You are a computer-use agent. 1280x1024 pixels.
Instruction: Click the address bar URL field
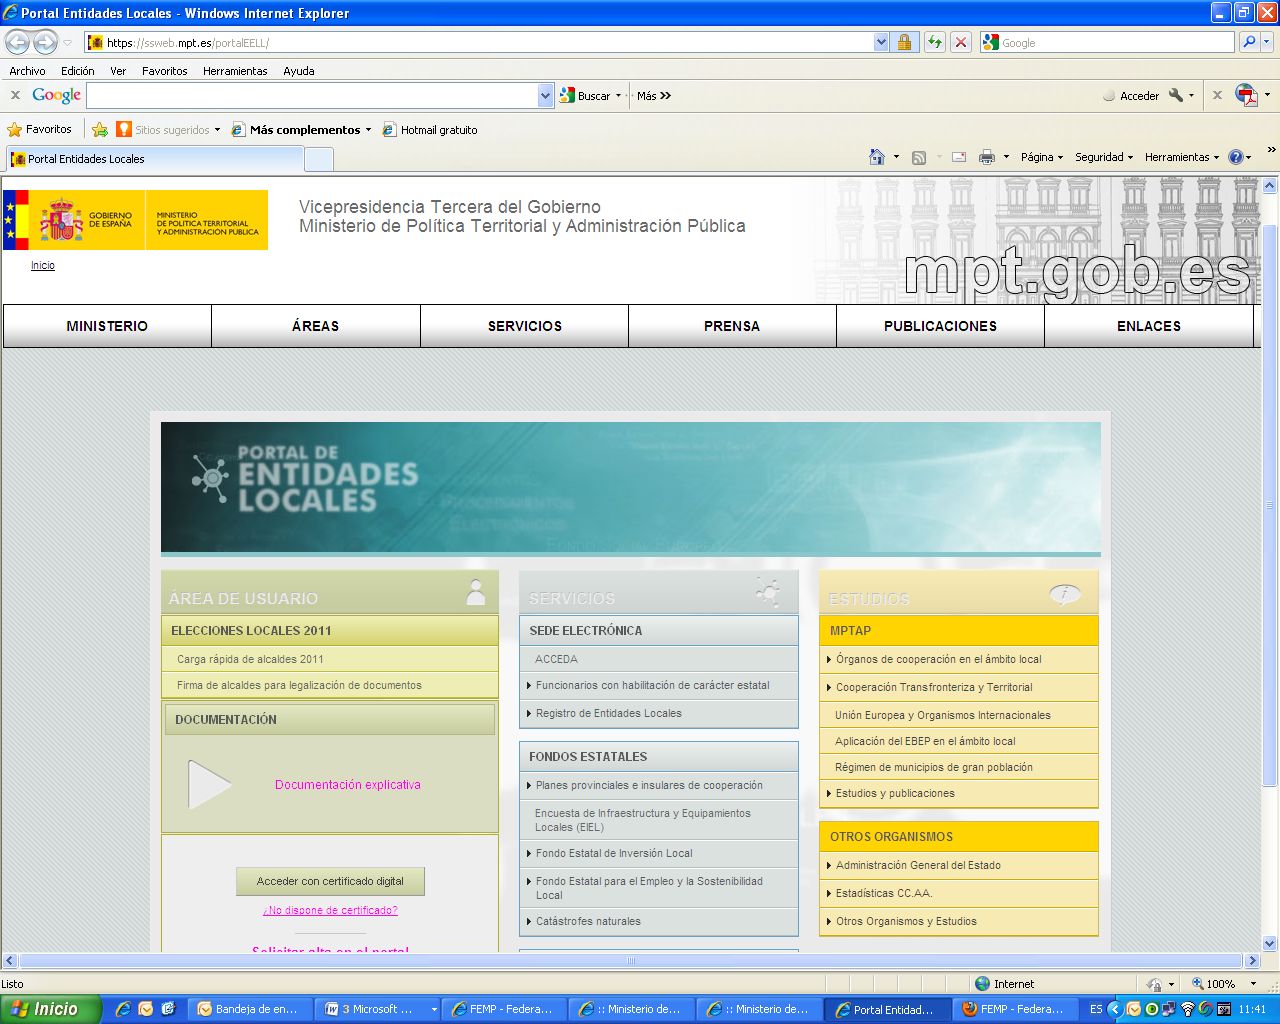pos(480,42)
